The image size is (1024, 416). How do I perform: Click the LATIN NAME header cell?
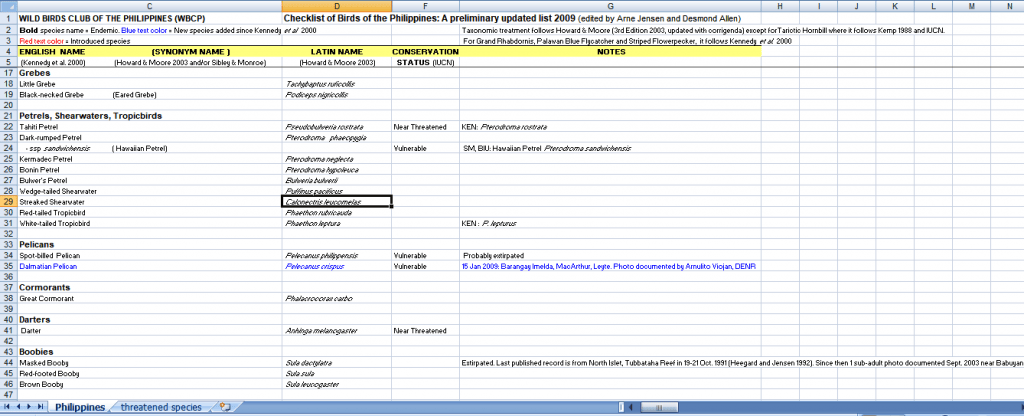click(336, 51)
